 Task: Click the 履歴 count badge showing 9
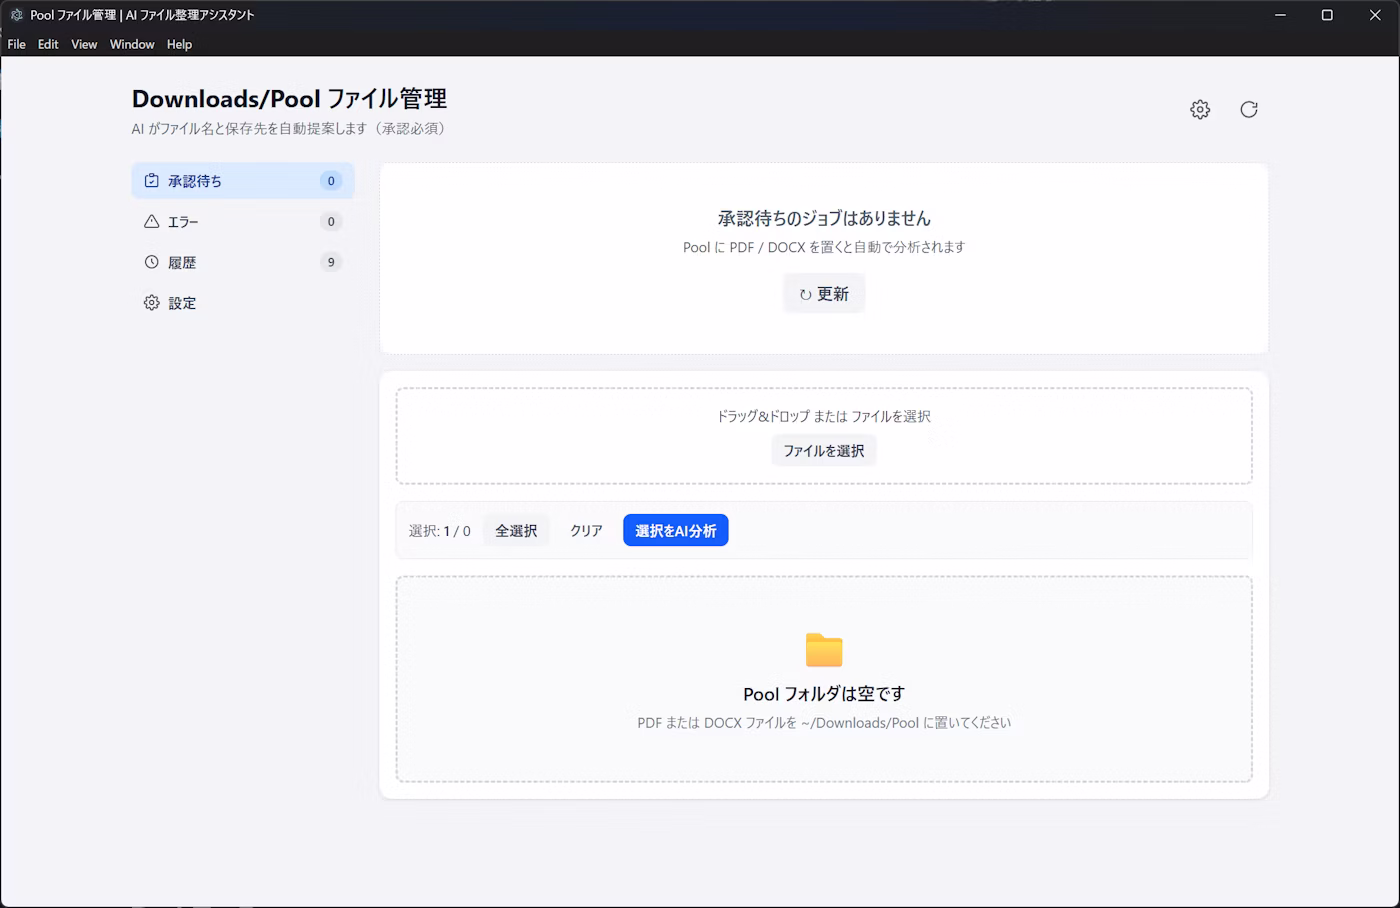coord(331,262)
